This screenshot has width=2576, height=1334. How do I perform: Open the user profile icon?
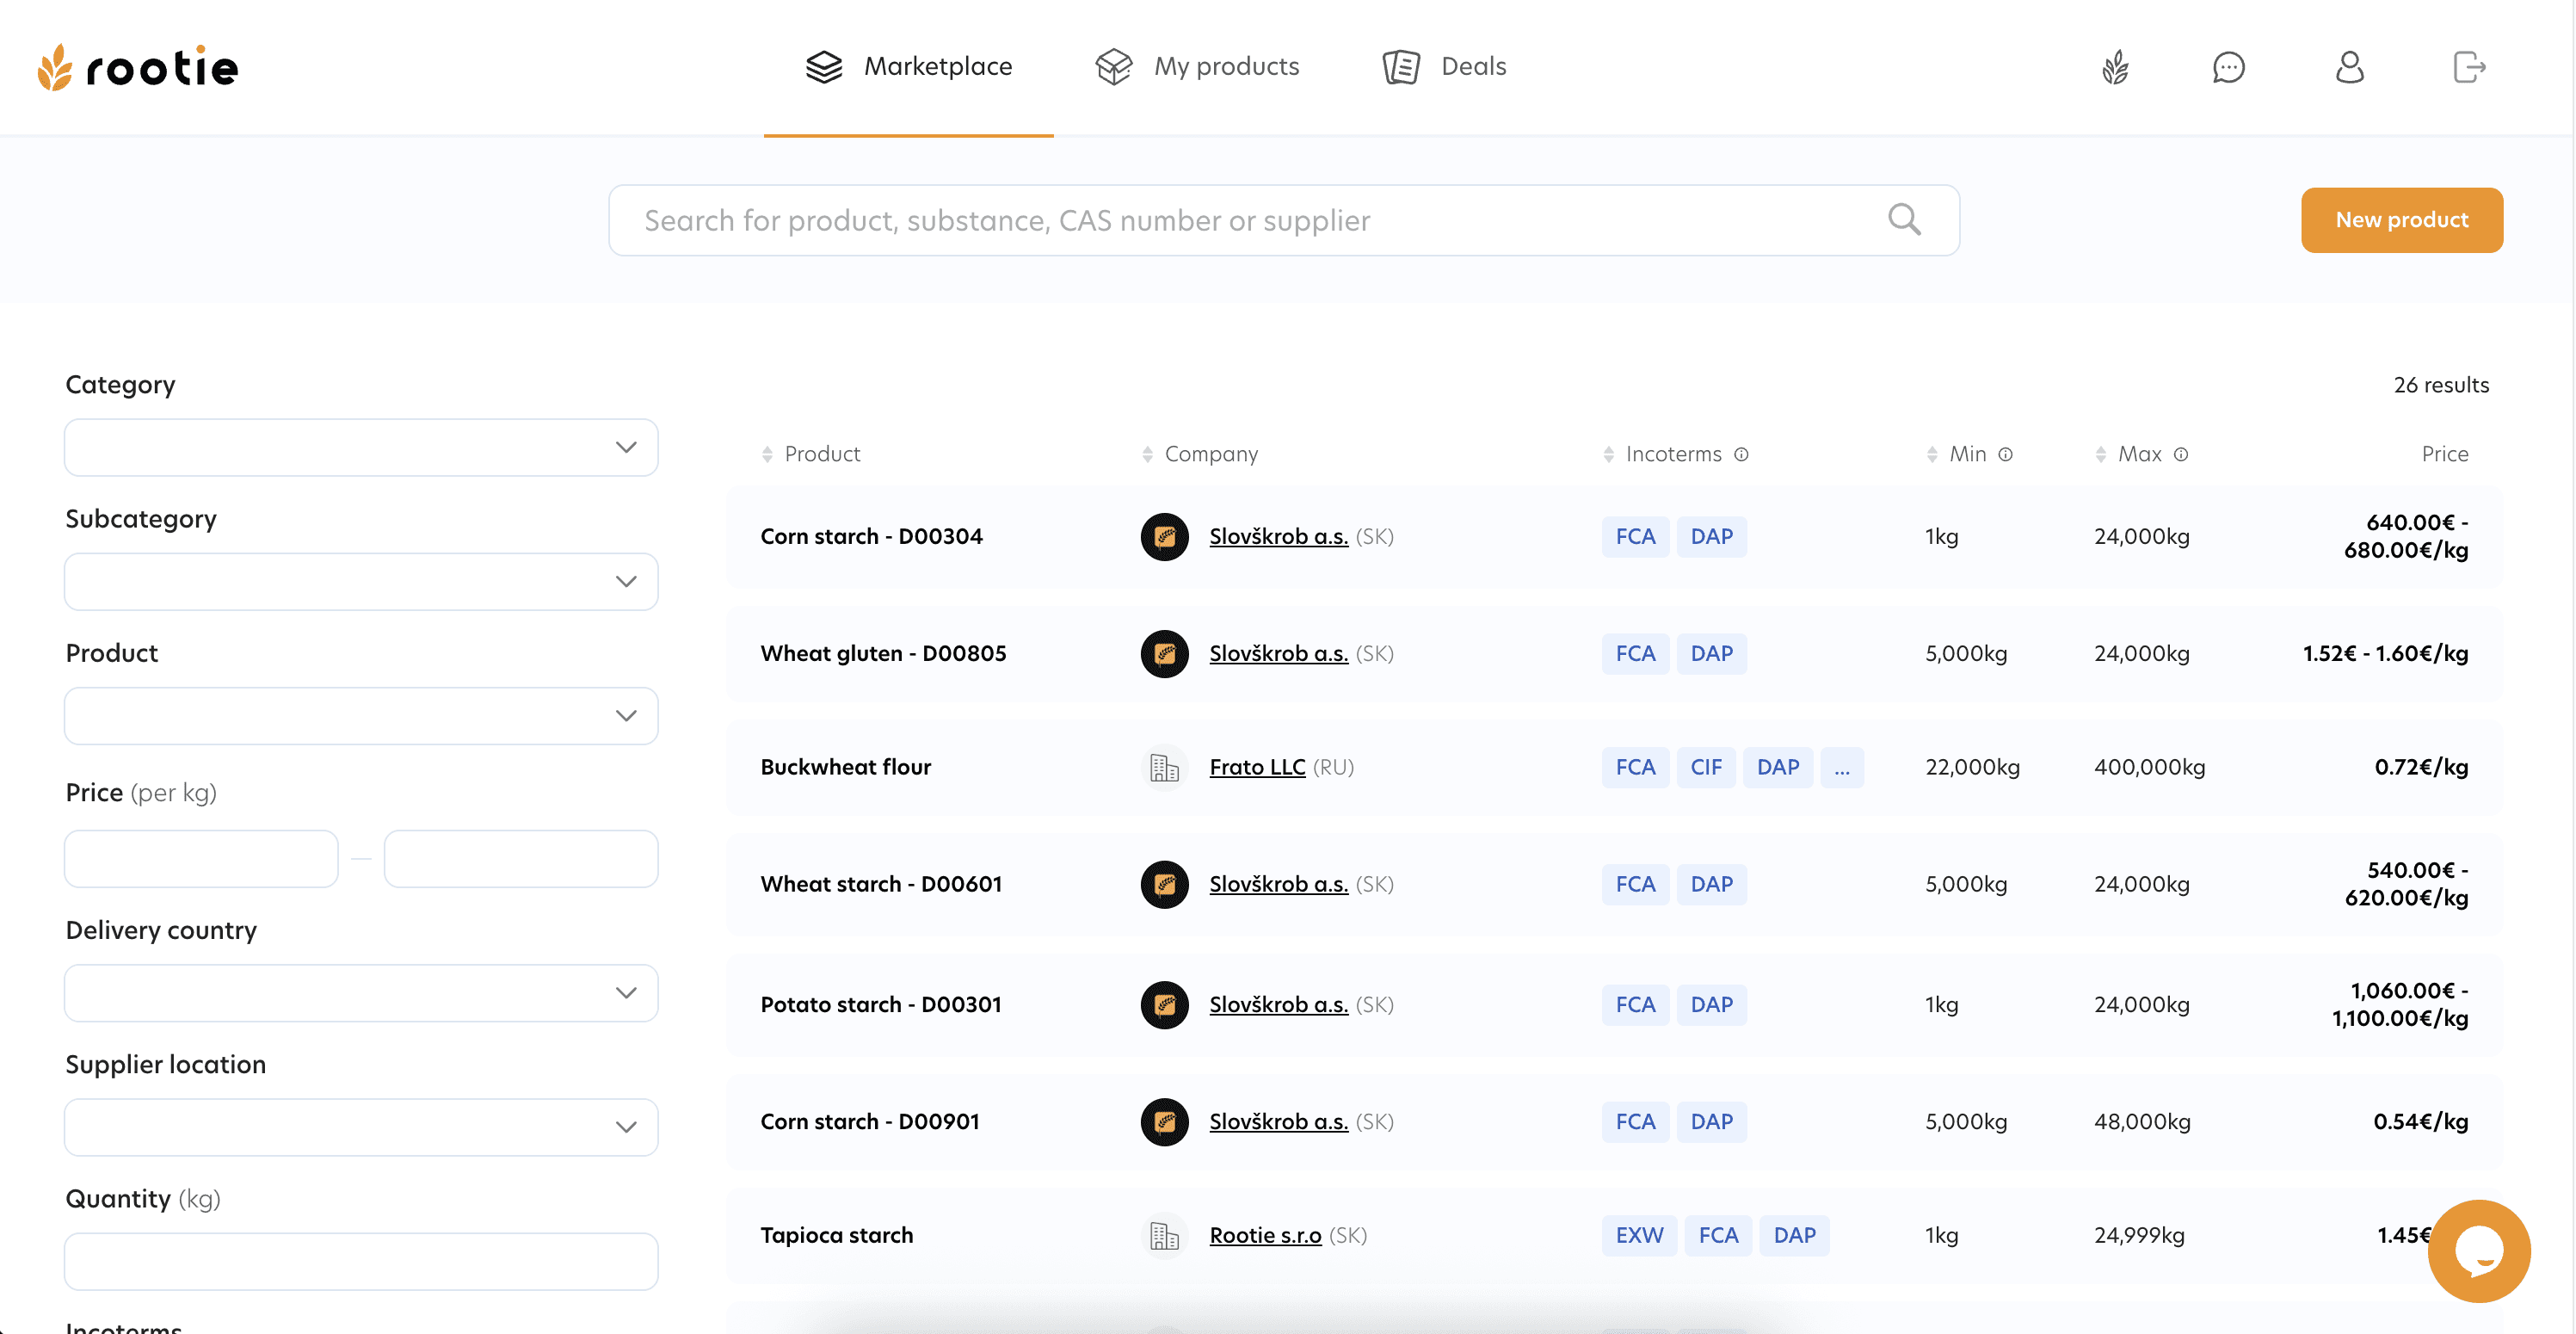(2349, 67)
